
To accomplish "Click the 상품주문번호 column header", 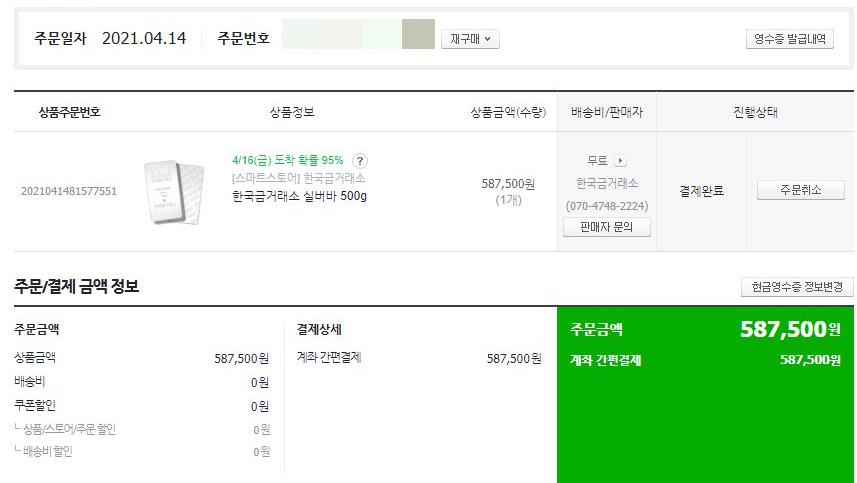I will (69, 112).
